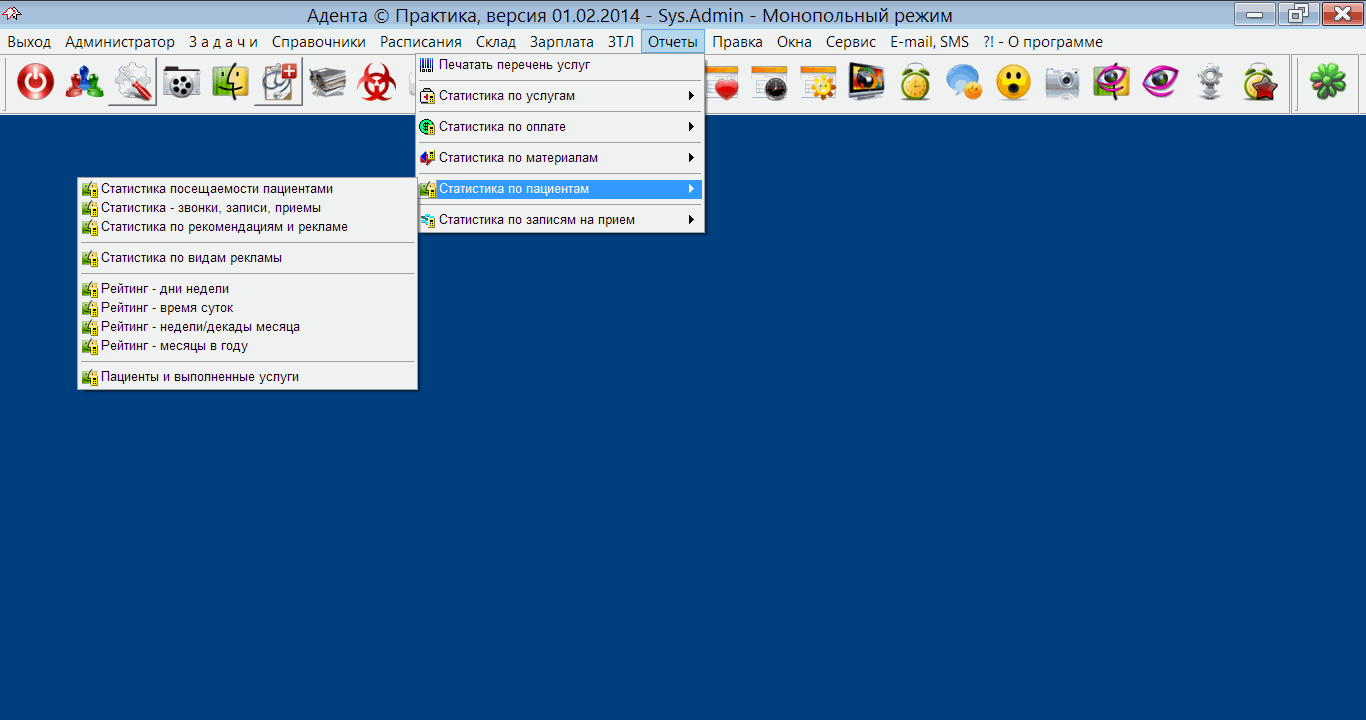Viewport: 1366px width, 720px height.
Task: Click the green alarm clock icon
Action: [915, 83]
